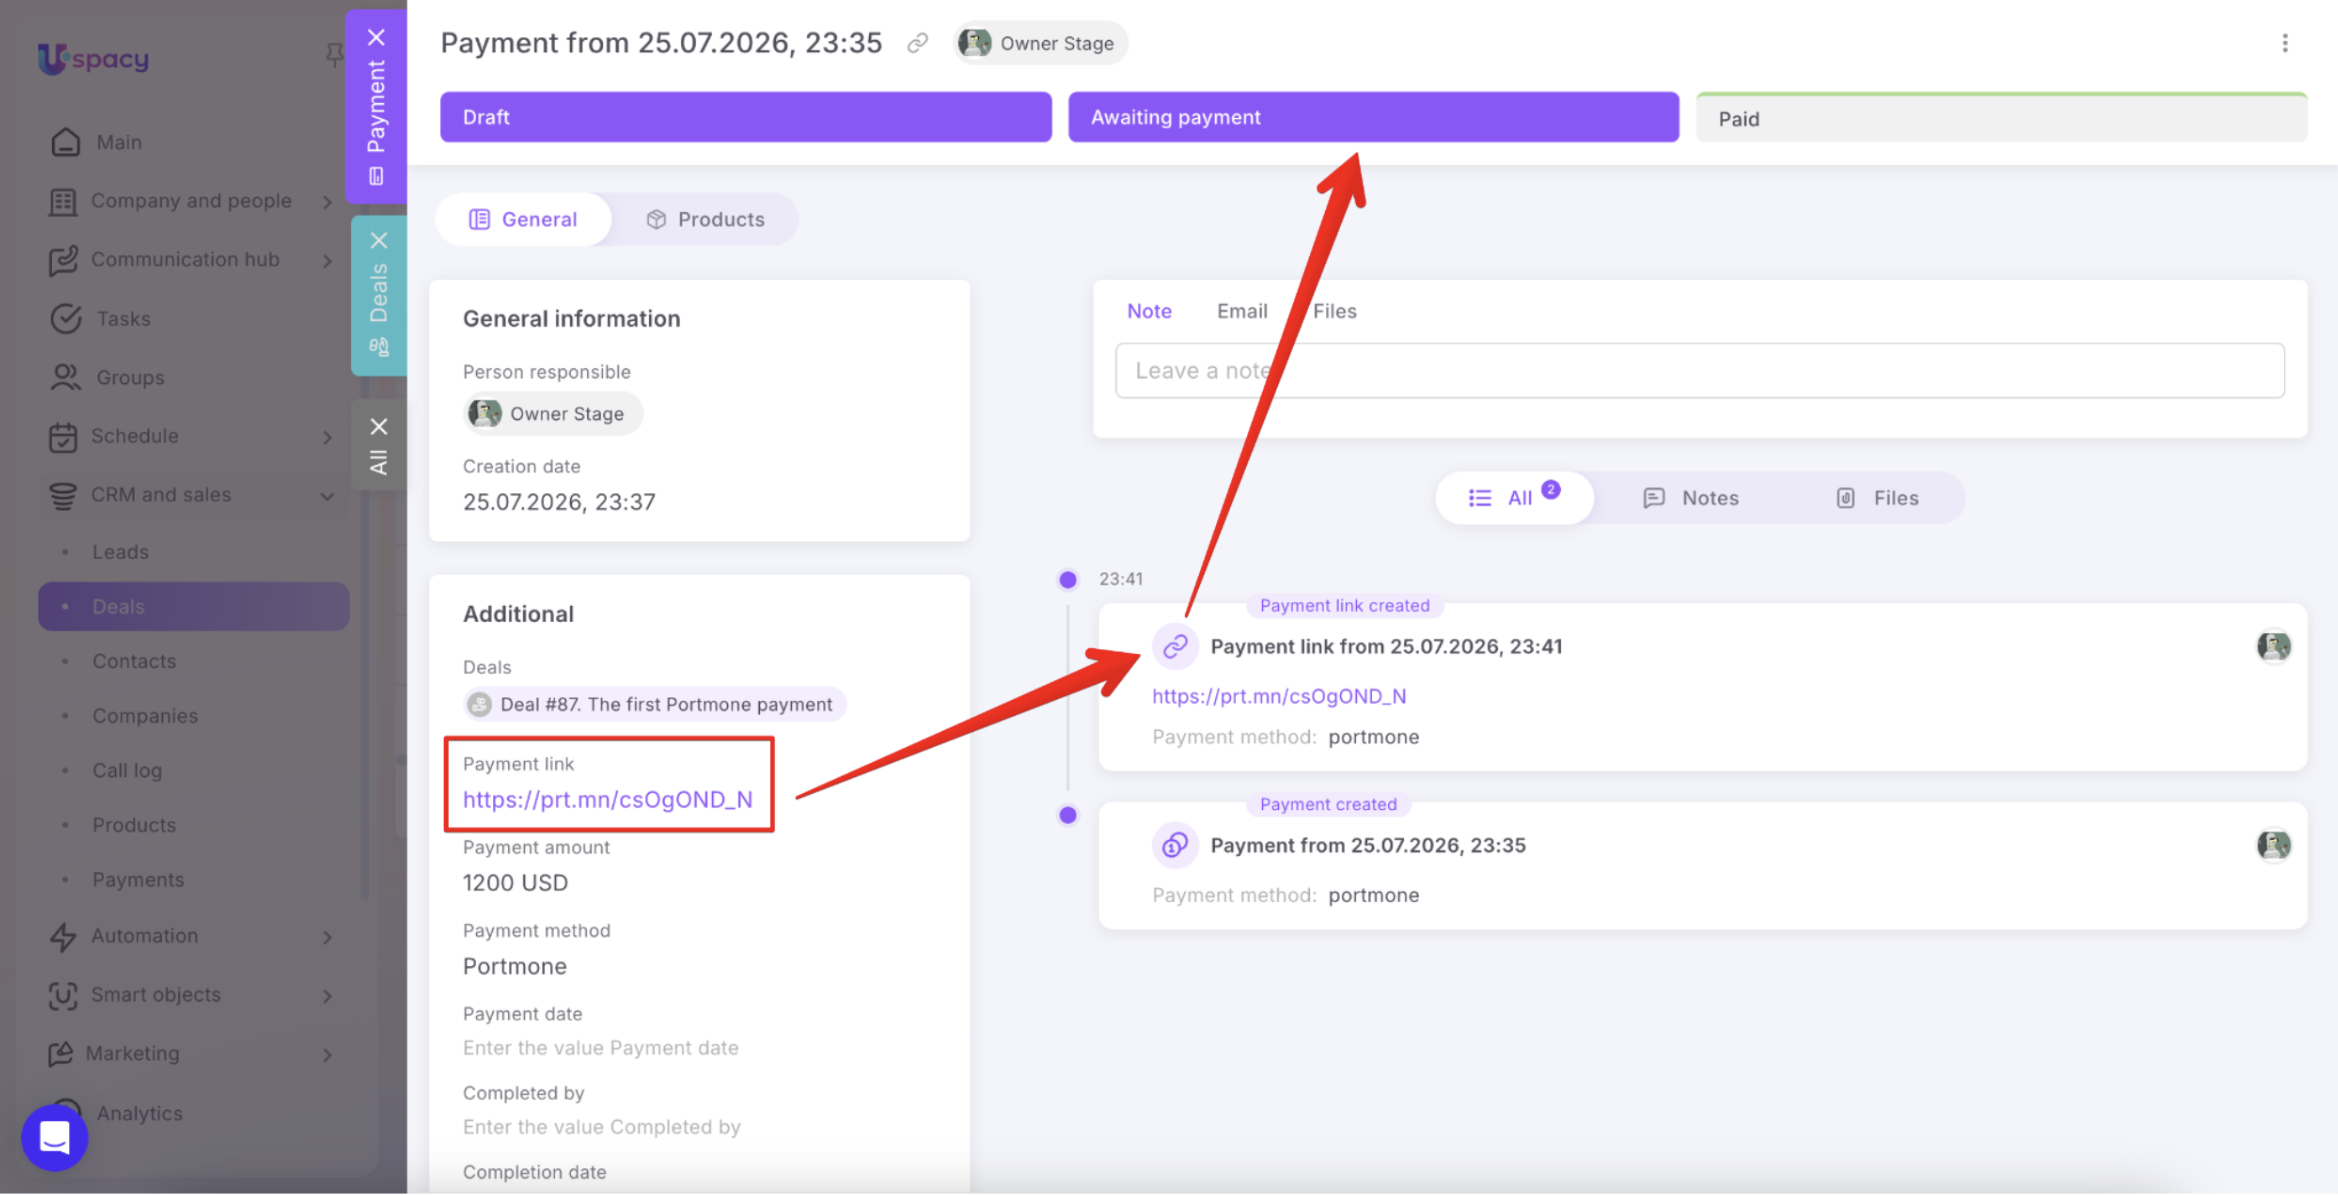Open Tasks checkmark icon
Screen dimensions: 2338x1196
[x=65, y=319]
